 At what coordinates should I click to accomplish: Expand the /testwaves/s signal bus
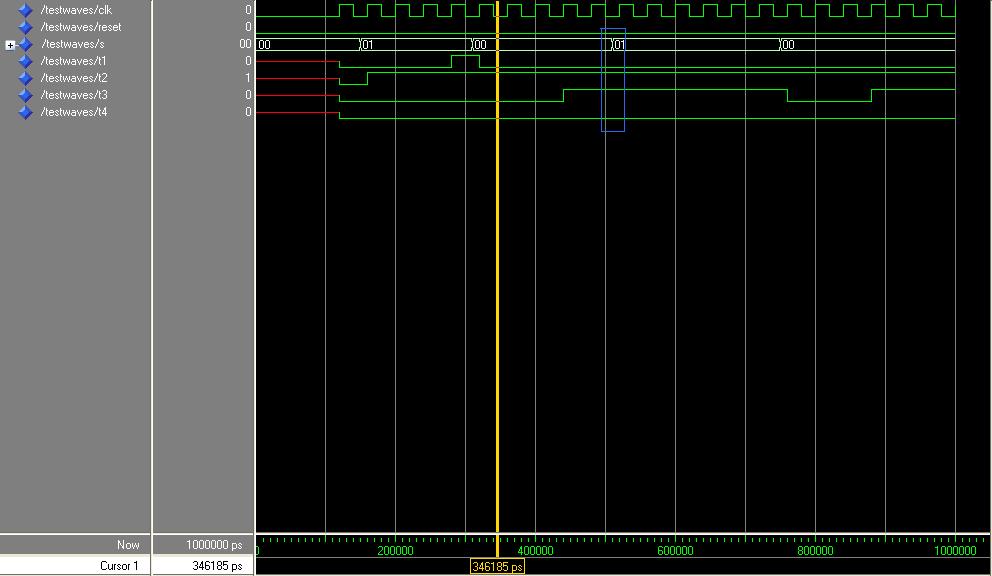[10, 46]
